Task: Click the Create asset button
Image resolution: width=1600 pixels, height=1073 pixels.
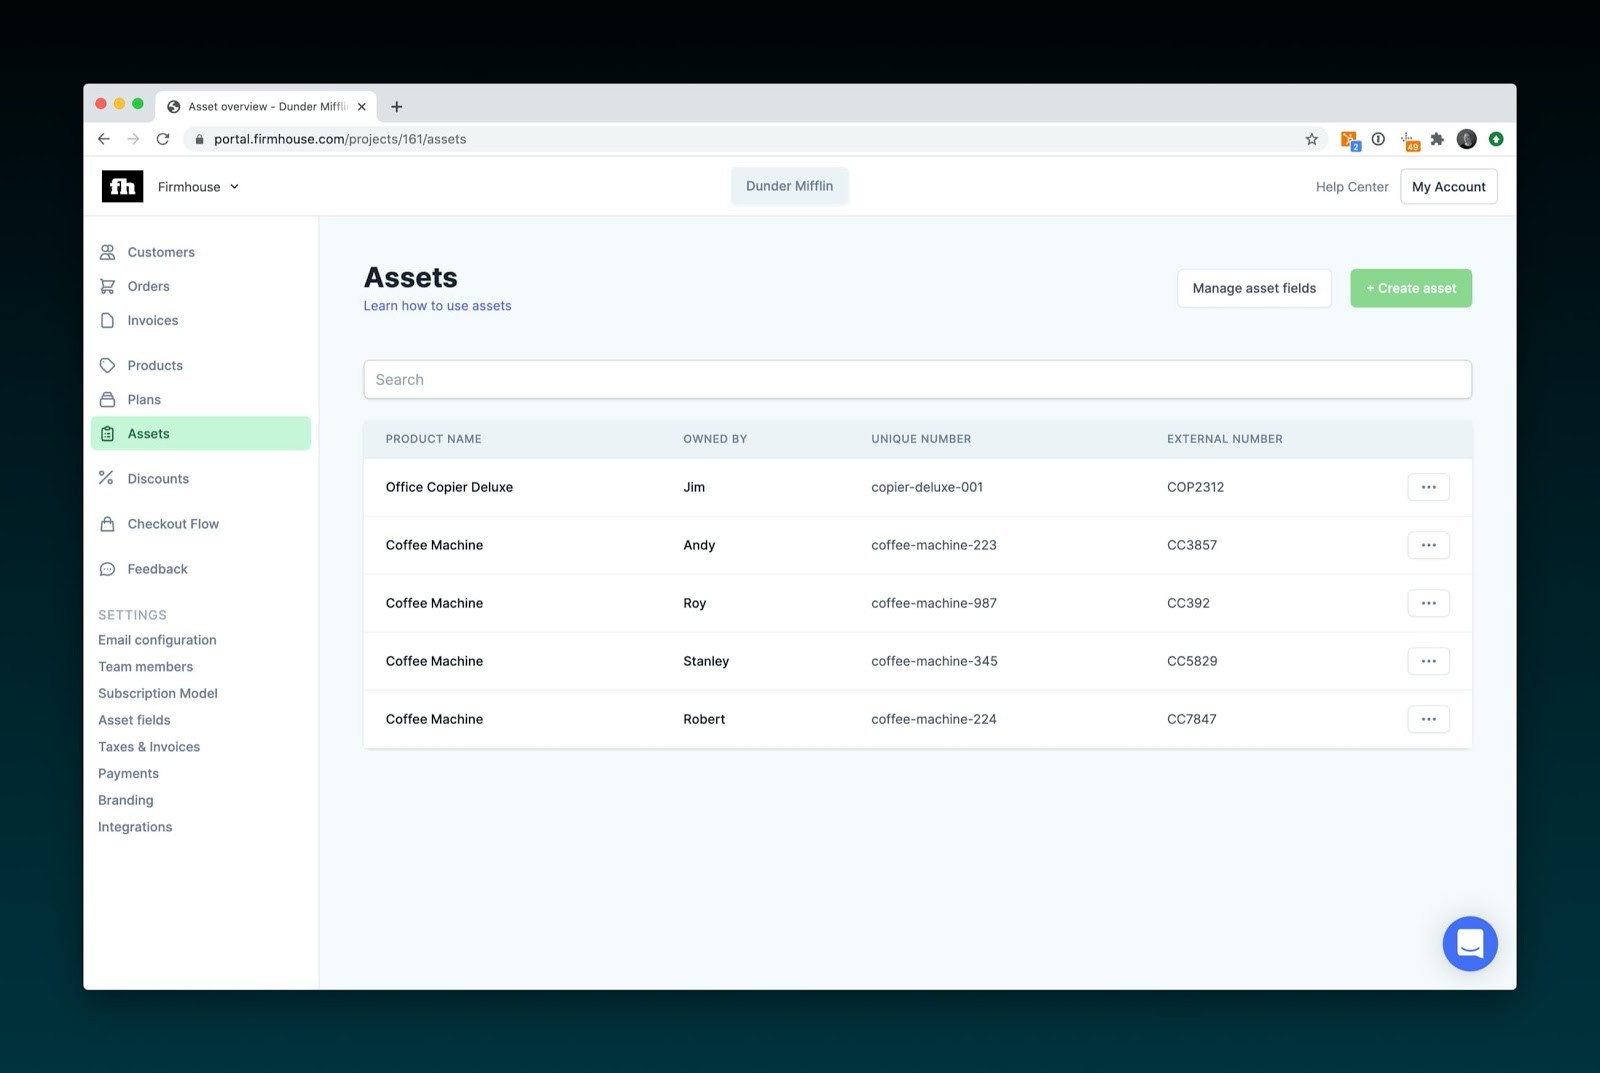Action: coord(1410,288)
